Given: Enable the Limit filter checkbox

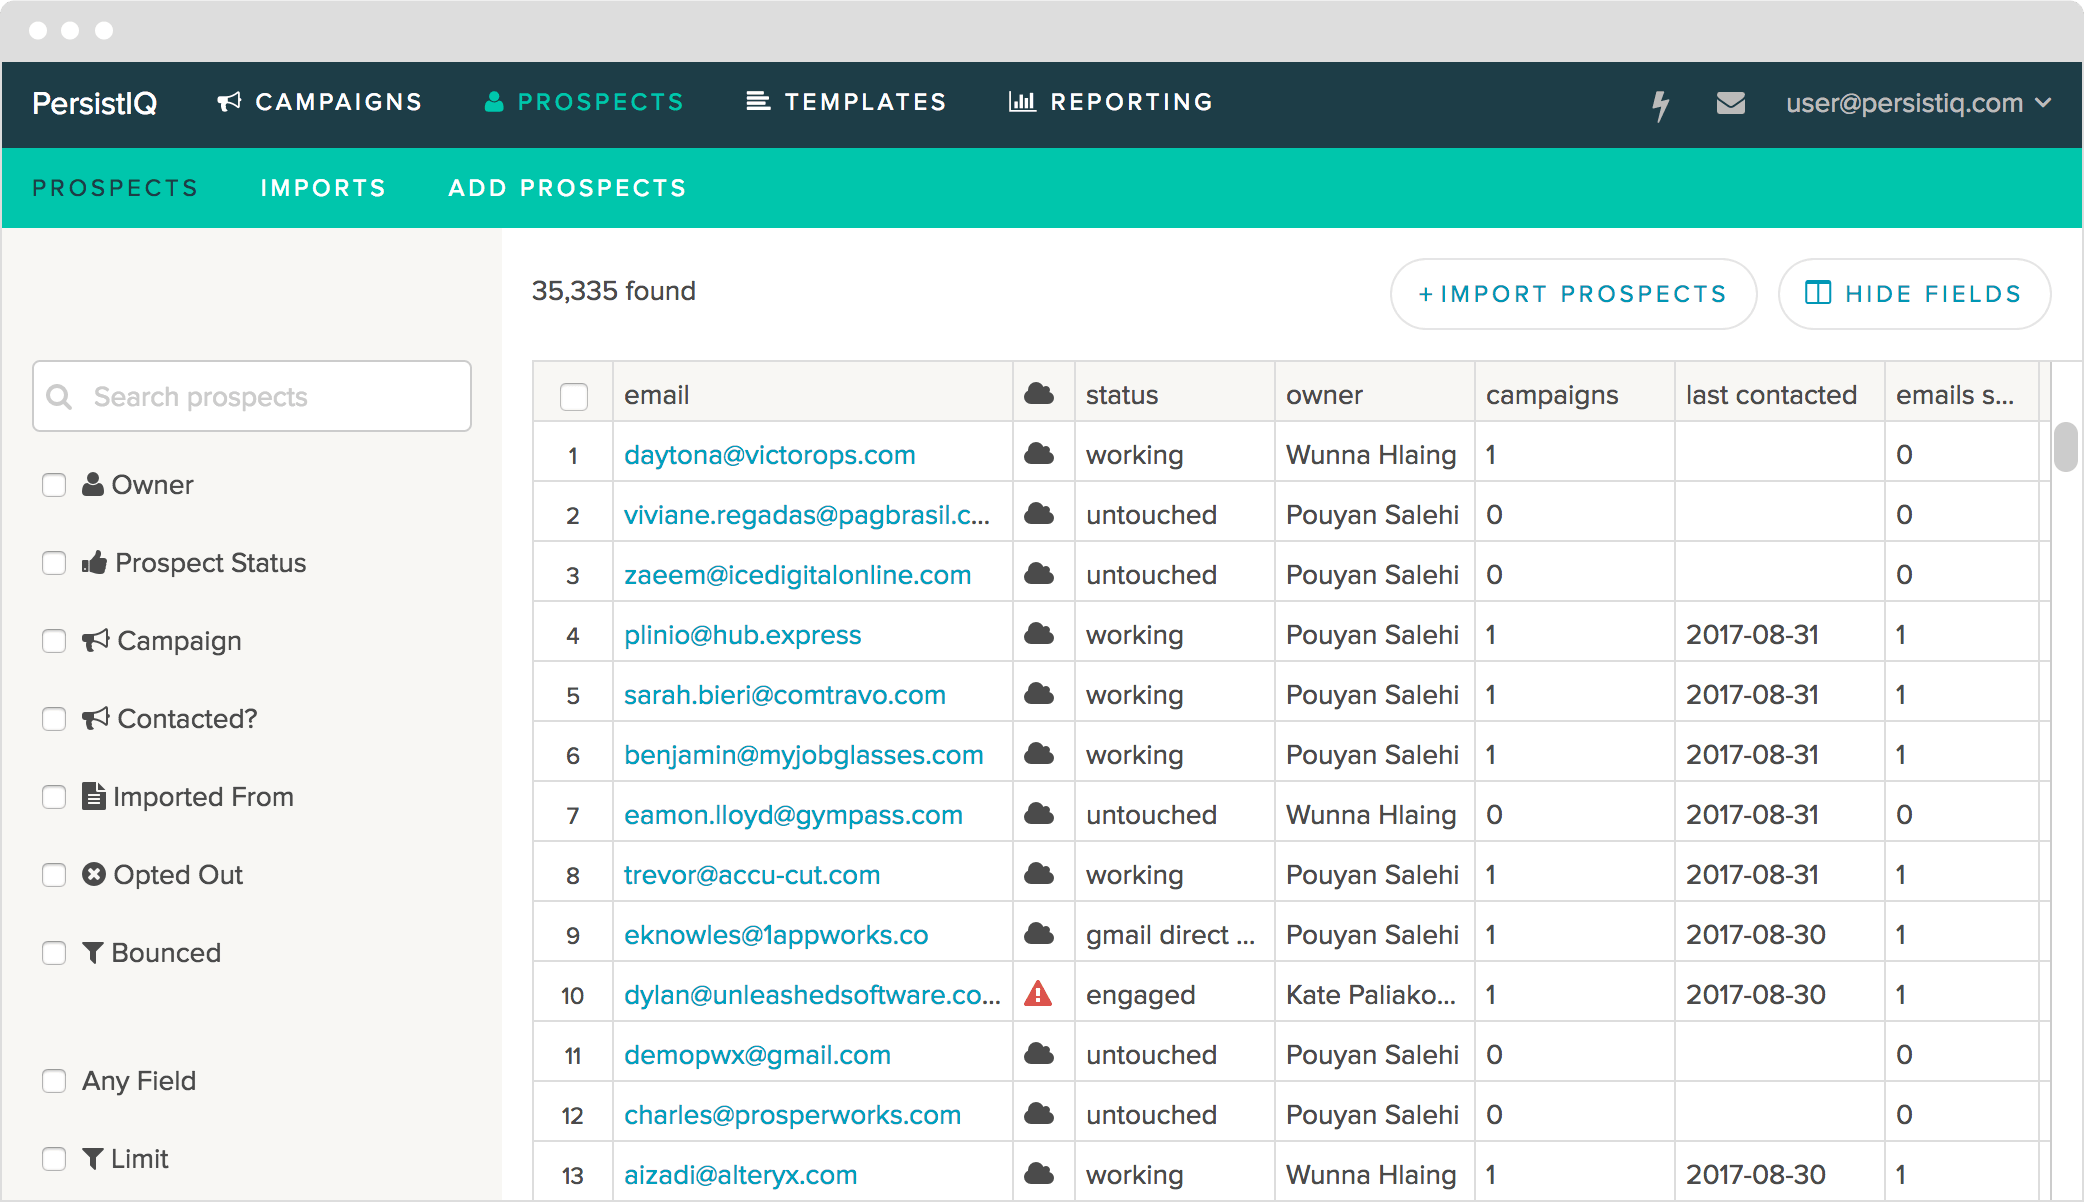Looking at the screenshot, I should tap(54, 1159).
